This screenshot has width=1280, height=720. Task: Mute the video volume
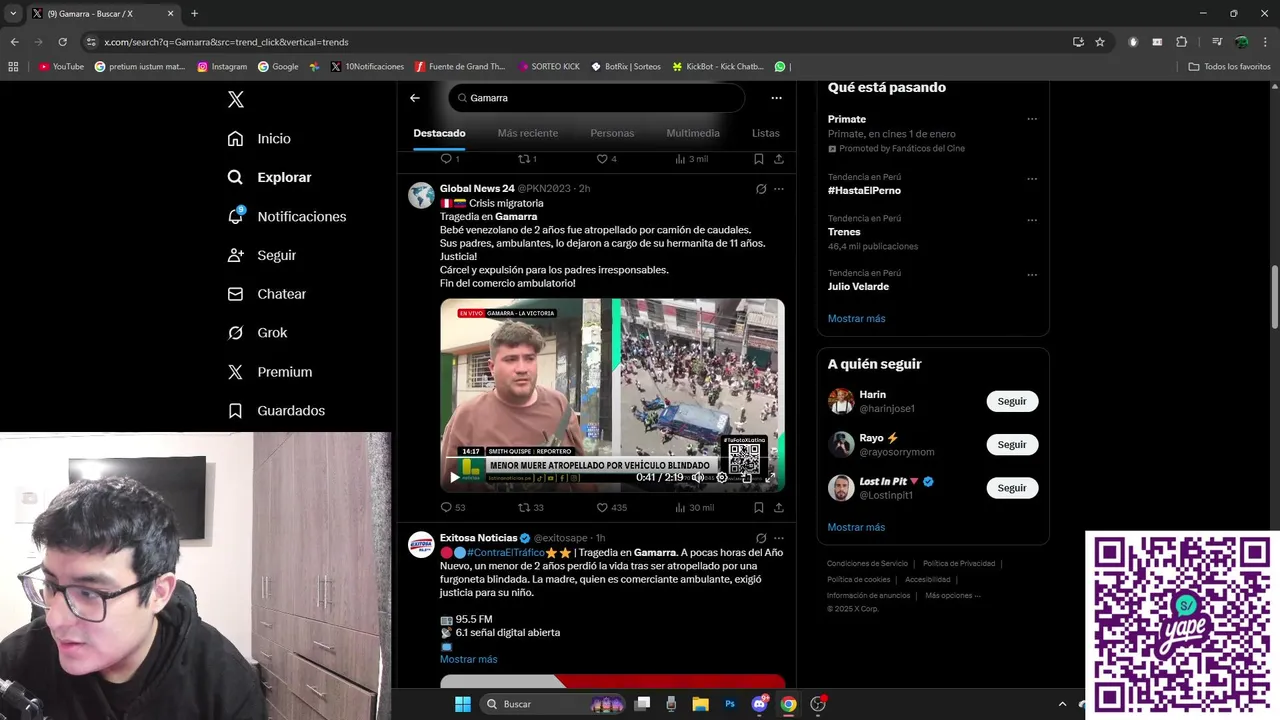[x=698, y=477]
